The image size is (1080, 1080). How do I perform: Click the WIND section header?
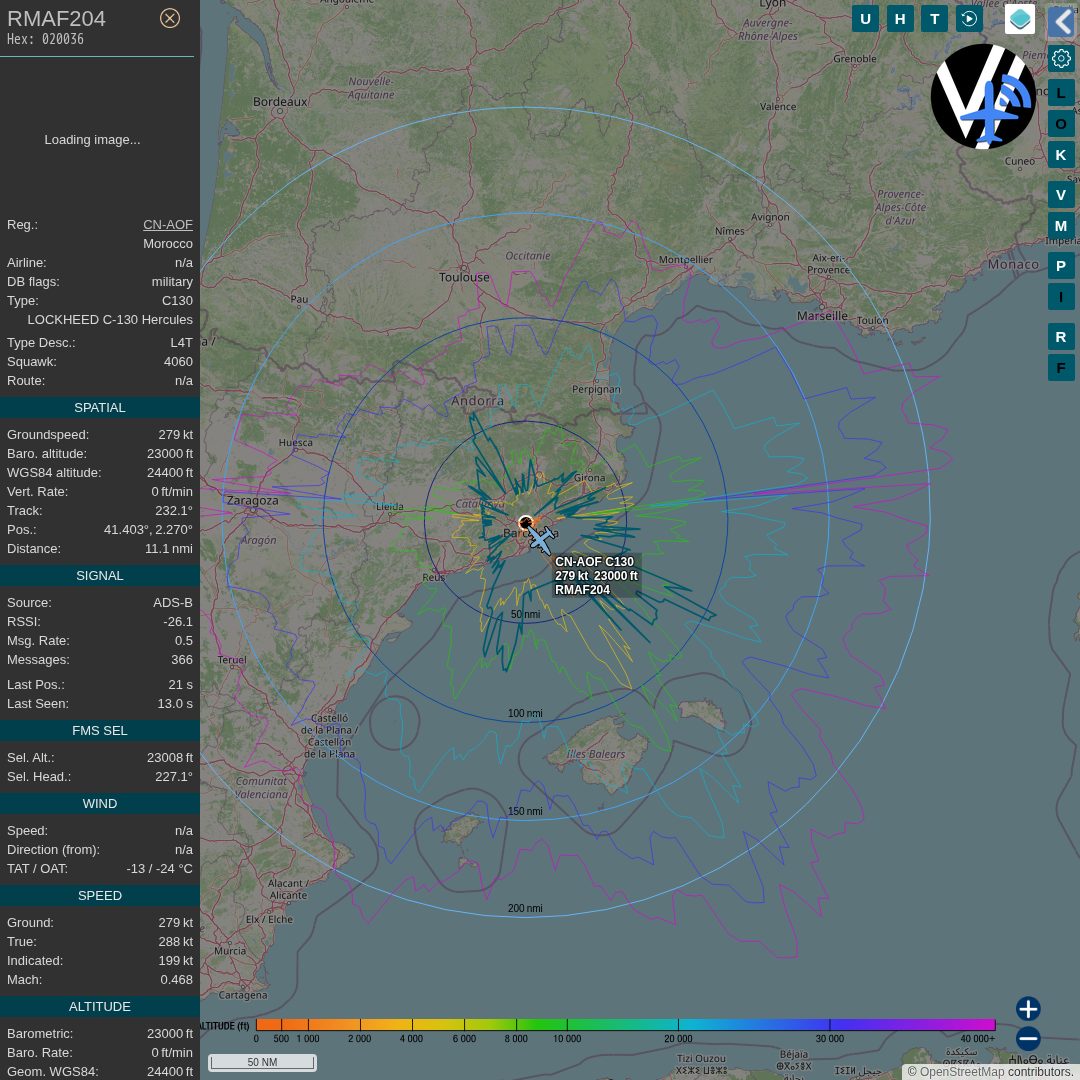(100, 804)
